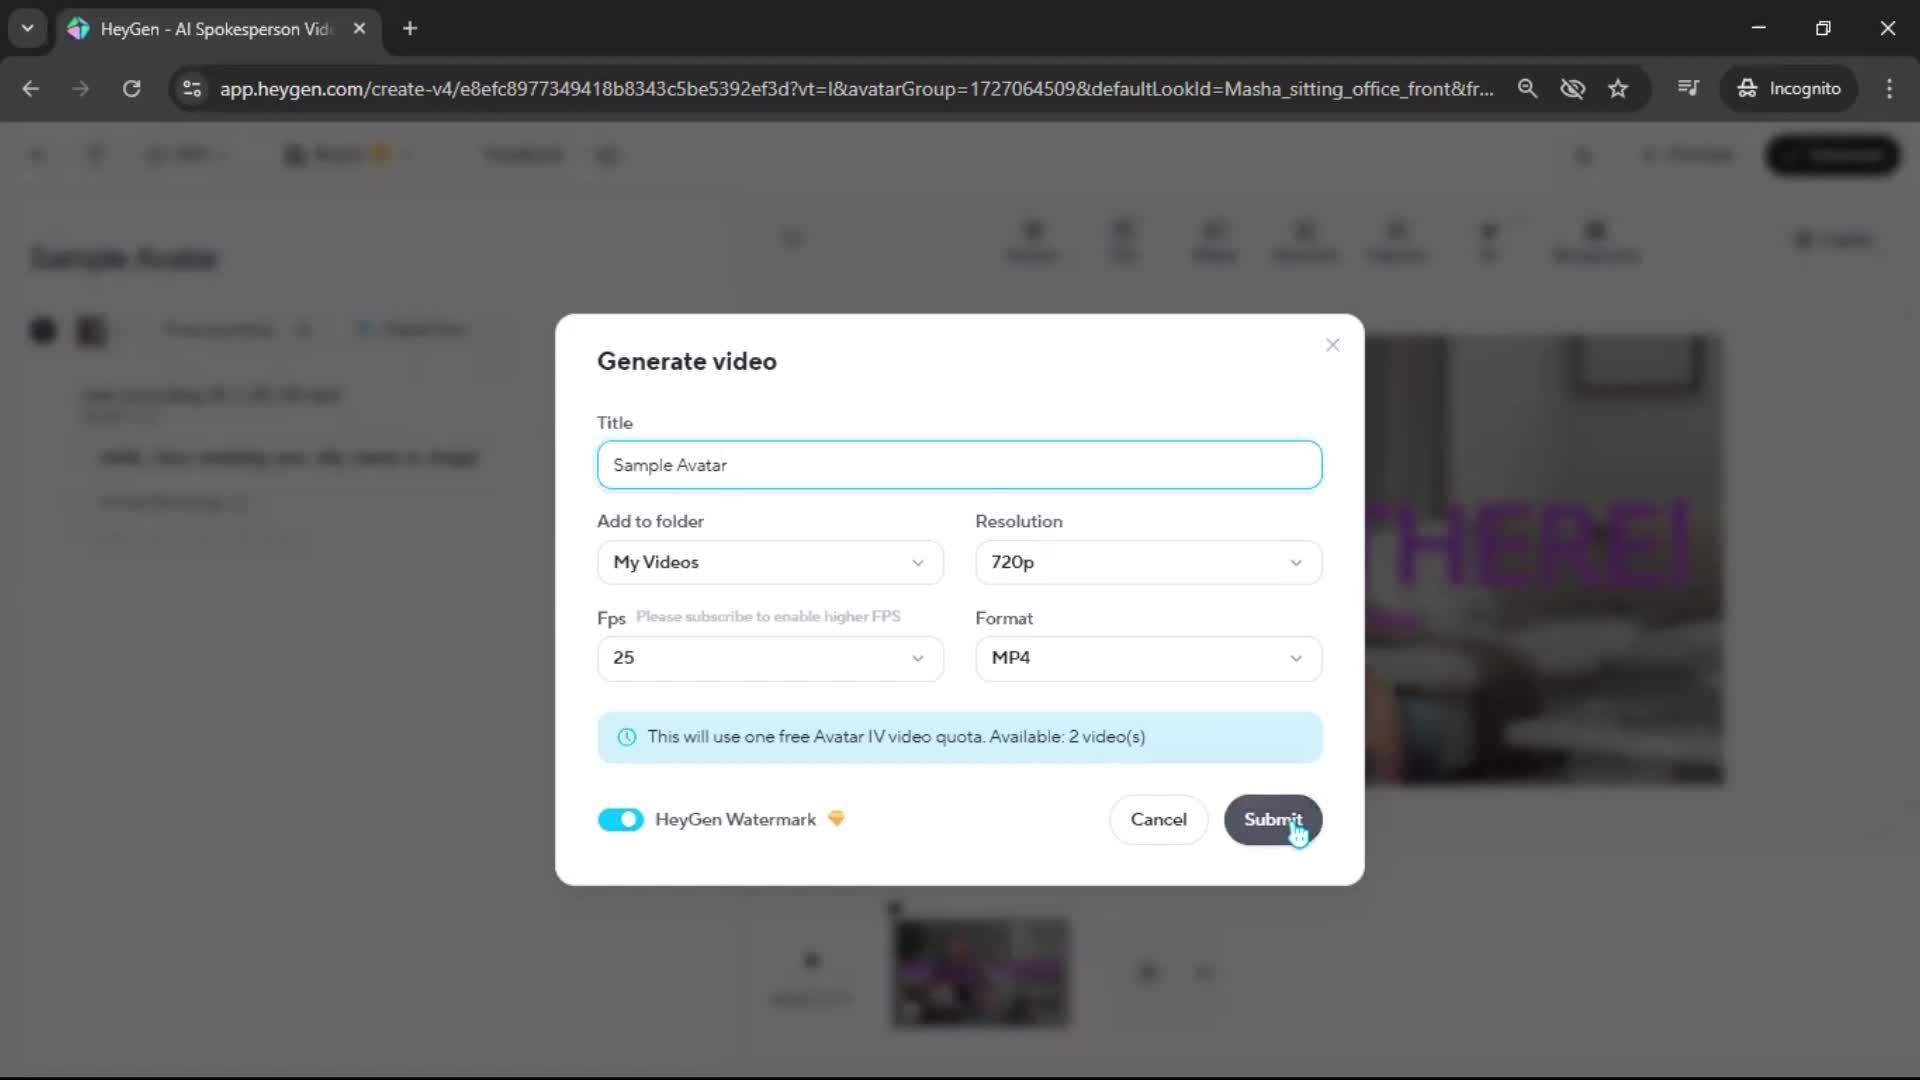This screenshot has height=1080, width=1920.
Task: Open the media control icon in toolbar
Action: (x=1688, y=88)
